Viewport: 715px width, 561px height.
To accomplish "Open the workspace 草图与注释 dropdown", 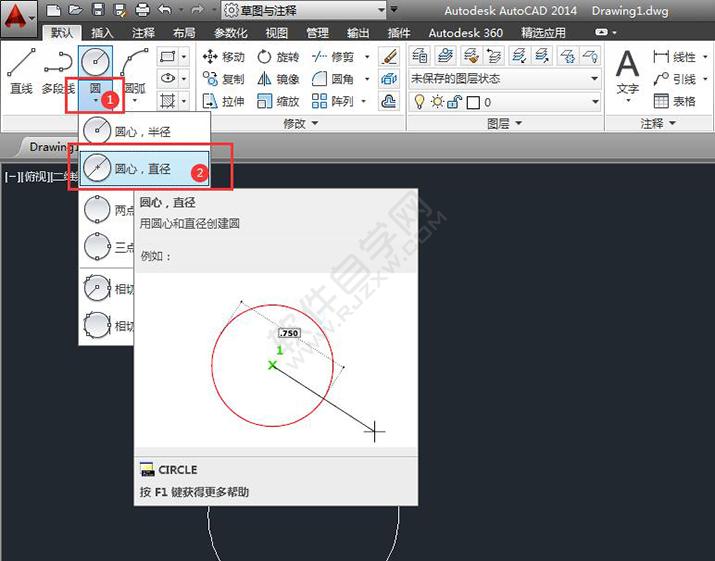I will [304, 10].
